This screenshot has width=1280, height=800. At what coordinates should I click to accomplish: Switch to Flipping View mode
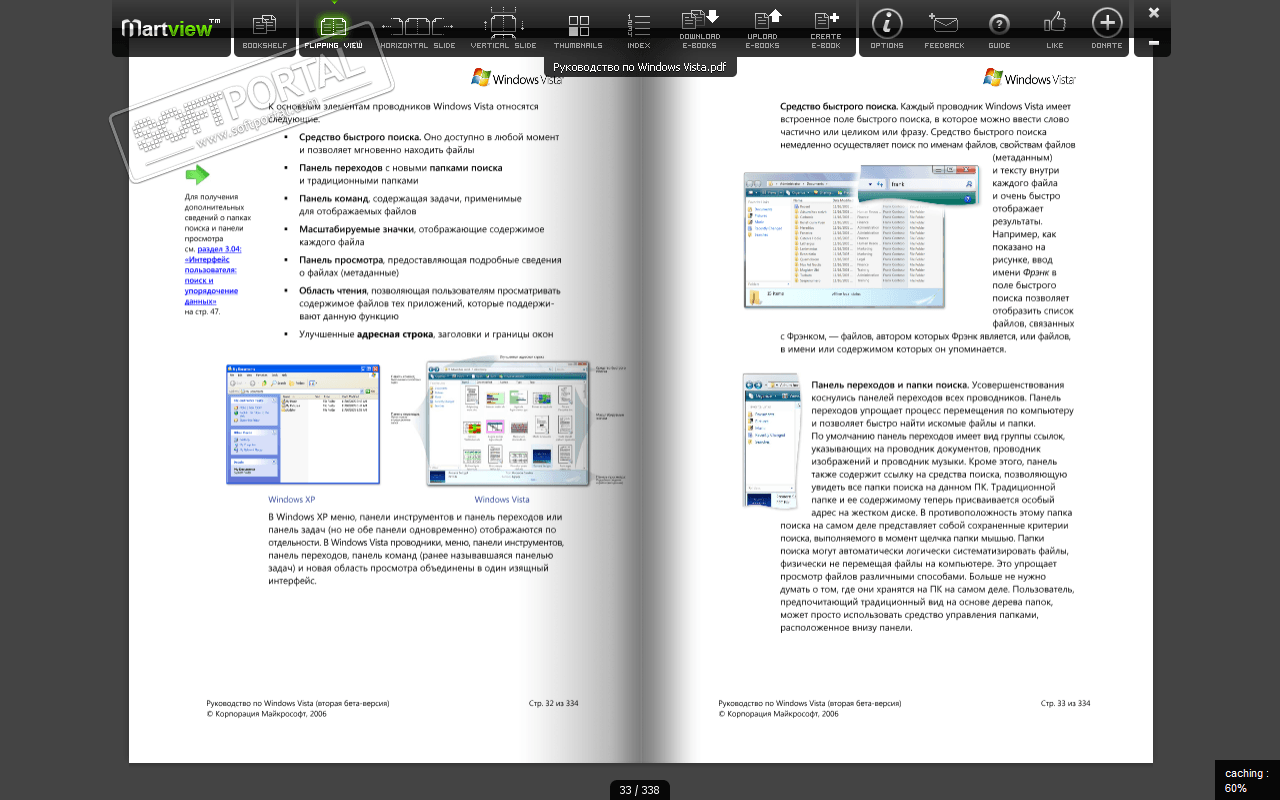334,29
